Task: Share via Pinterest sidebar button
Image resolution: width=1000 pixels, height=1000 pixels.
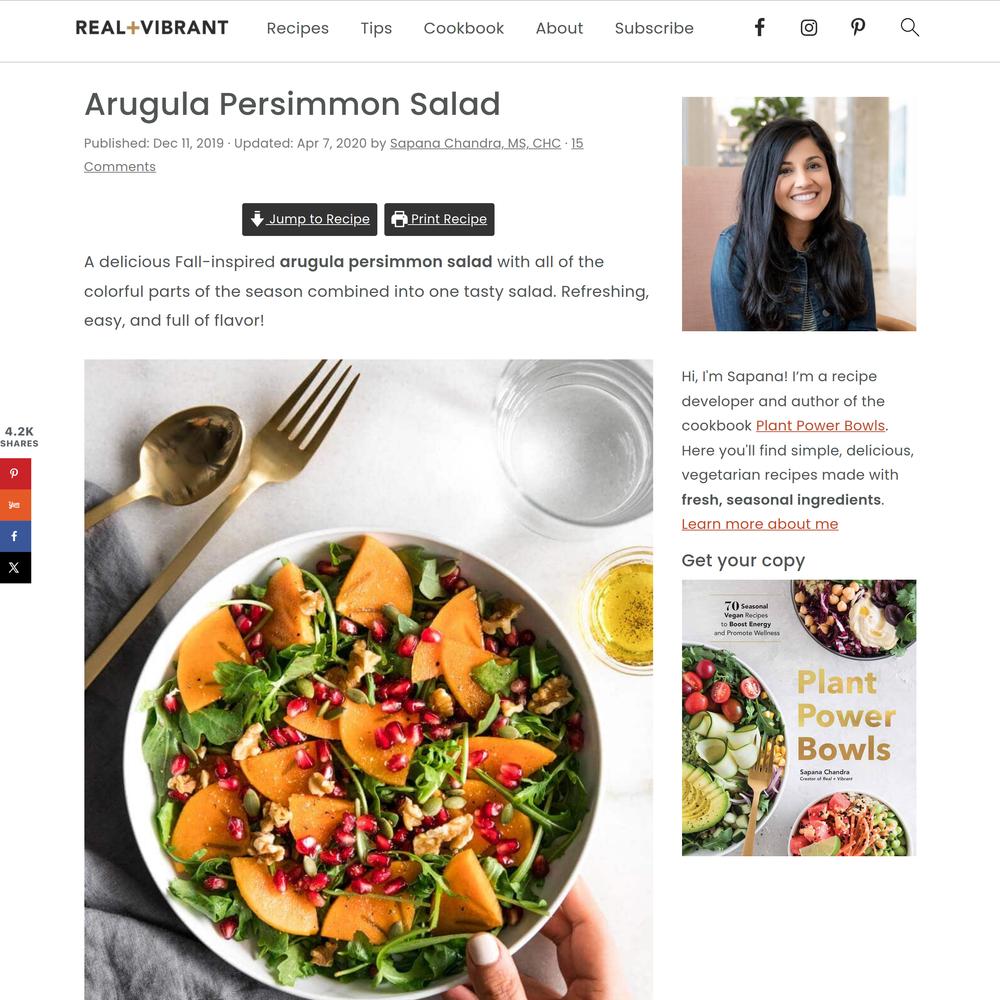Action: coord(14,473)
